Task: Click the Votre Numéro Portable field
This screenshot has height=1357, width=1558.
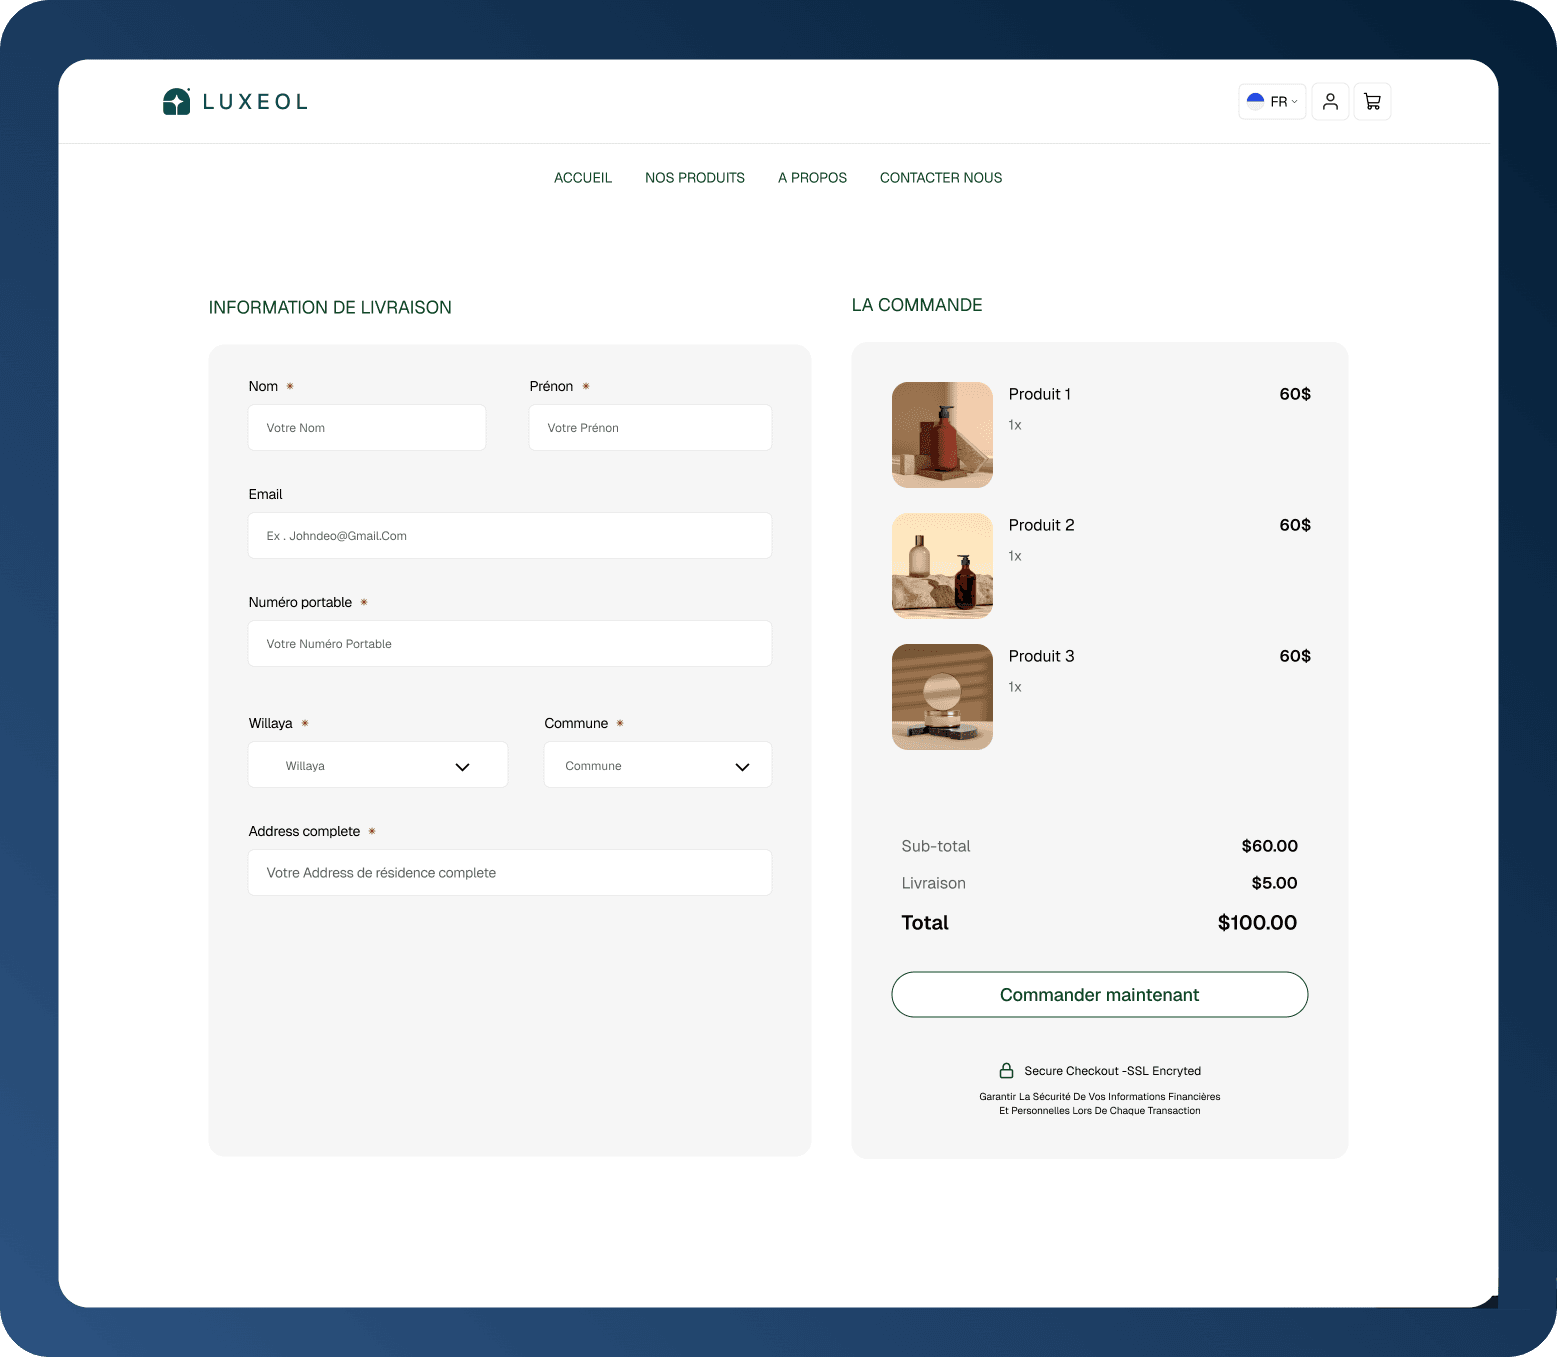Action: tap(510, 644)
